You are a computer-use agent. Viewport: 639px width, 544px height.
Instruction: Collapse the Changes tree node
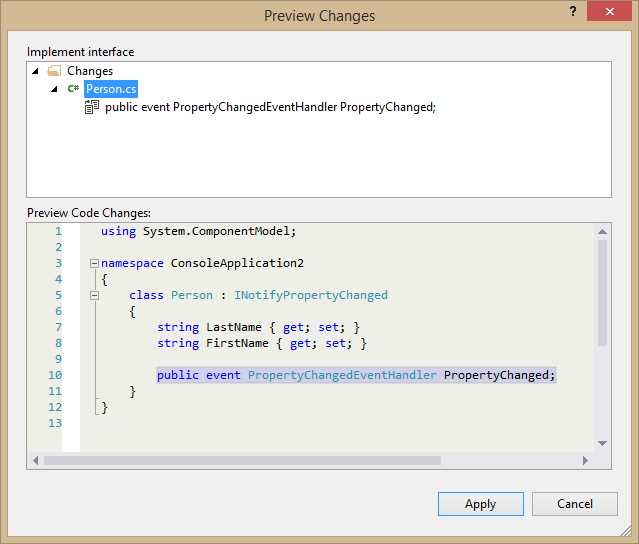coord(35,71)
